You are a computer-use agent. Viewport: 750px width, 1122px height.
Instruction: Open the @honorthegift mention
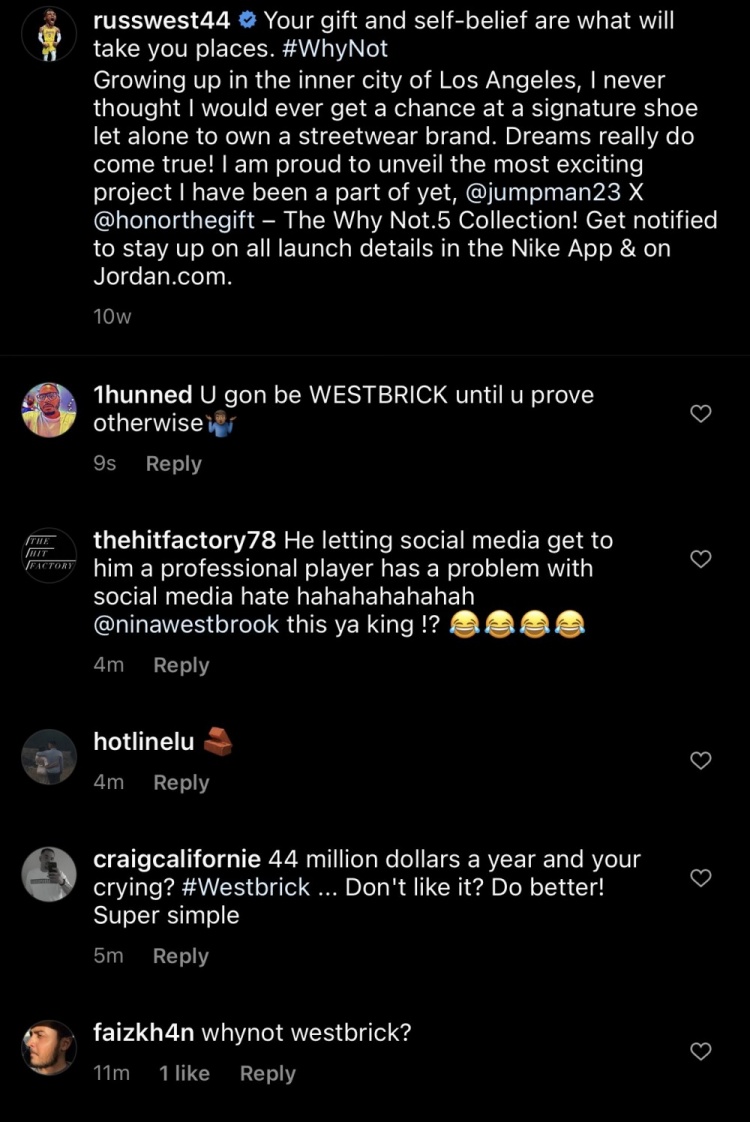pos(174,220)
